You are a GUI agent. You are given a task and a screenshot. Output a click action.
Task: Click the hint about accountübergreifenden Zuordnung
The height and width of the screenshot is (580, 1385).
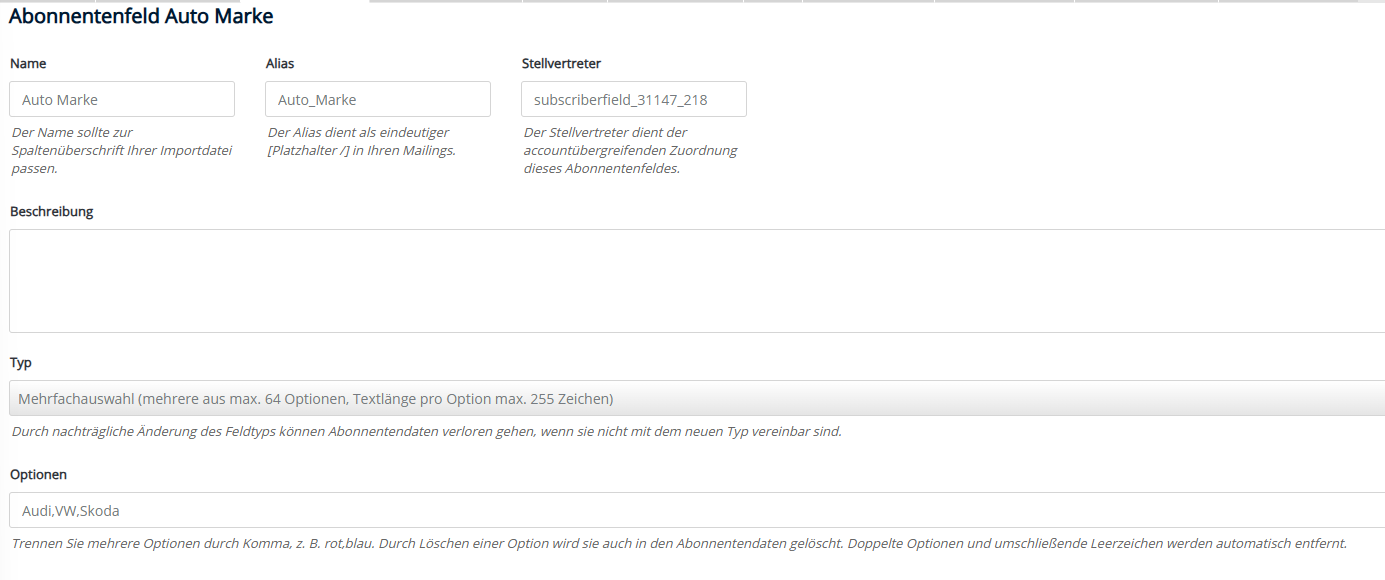(x=630, y=150)
